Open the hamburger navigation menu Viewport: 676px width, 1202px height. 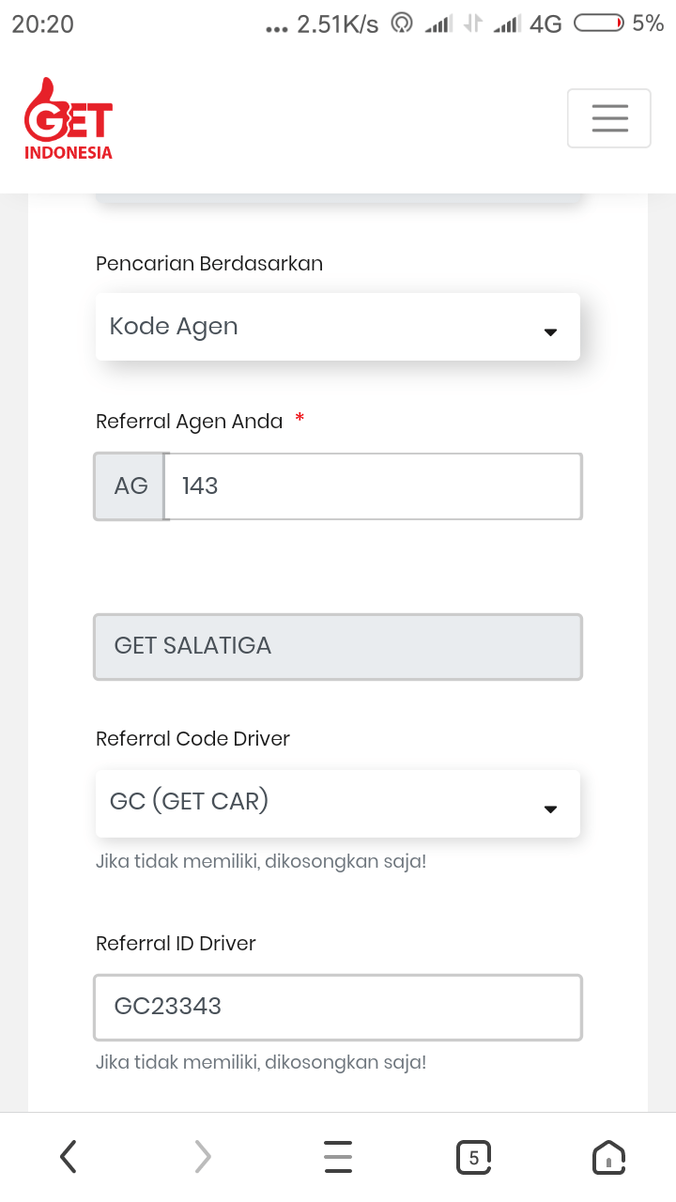click(x=609, y=118)
